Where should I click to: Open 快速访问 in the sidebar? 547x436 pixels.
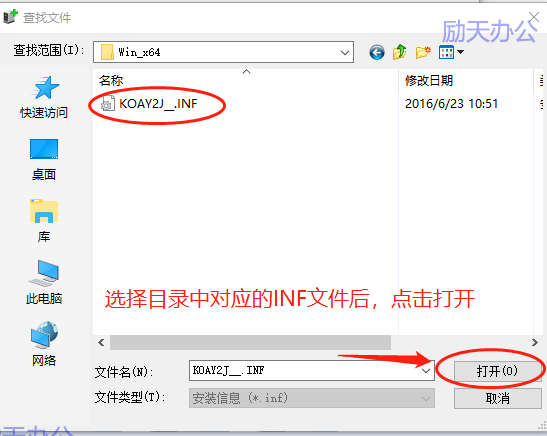pos(44,97)
